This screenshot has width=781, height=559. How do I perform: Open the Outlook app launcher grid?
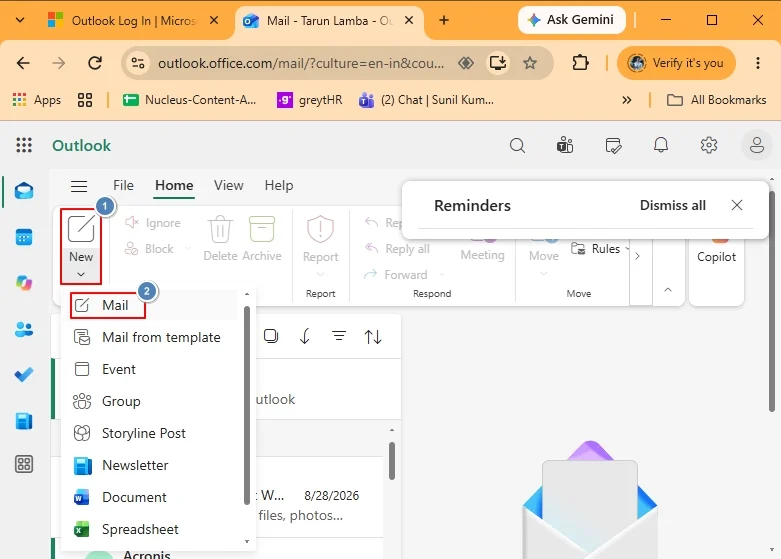(24, 145)
